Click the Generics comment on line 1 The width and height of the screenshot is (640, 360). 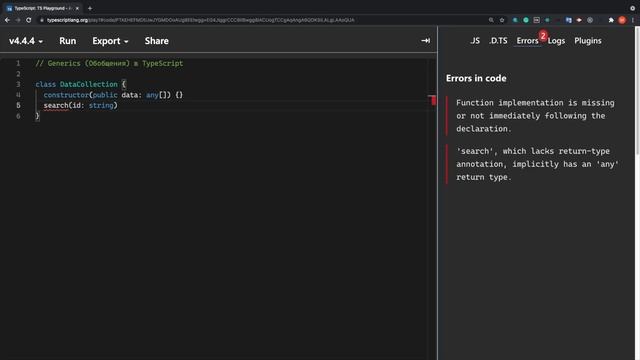[109, 64]
